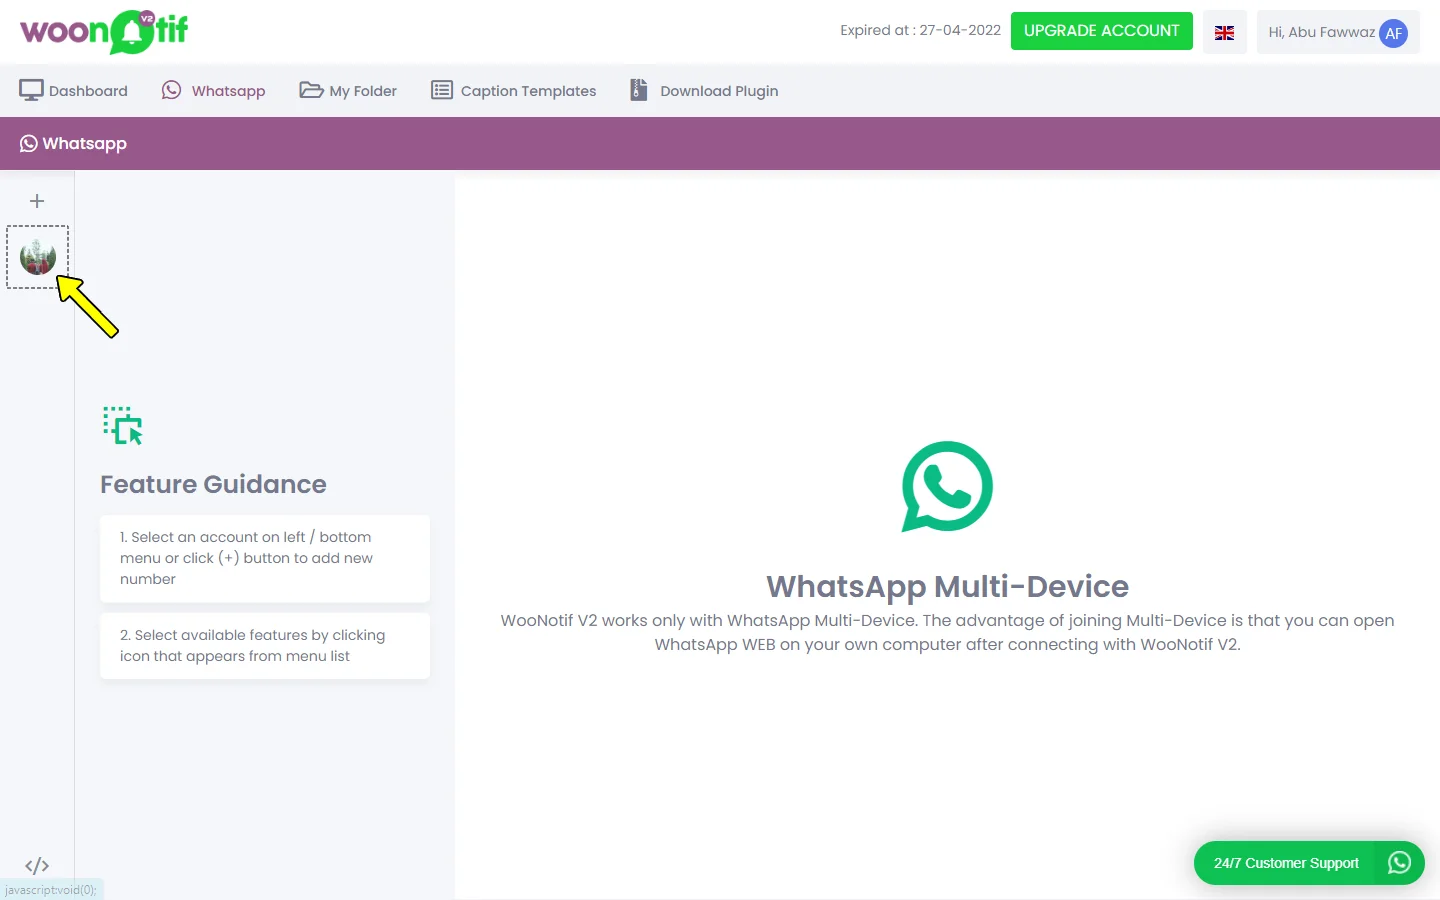Open My Folder from navigation
This screenshot has width=1440, height=900.
[x=348, y=91]
